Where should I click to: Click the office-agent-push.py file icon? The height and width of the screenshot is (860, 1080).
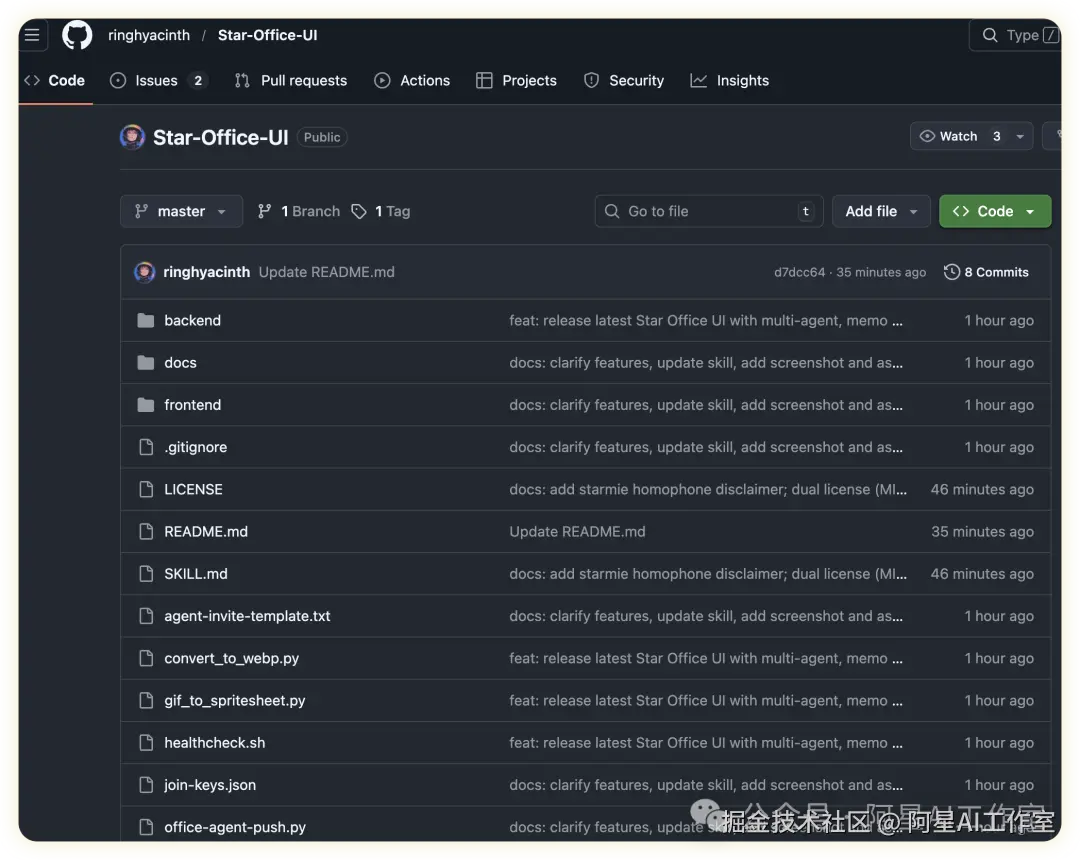coord(146,827)
